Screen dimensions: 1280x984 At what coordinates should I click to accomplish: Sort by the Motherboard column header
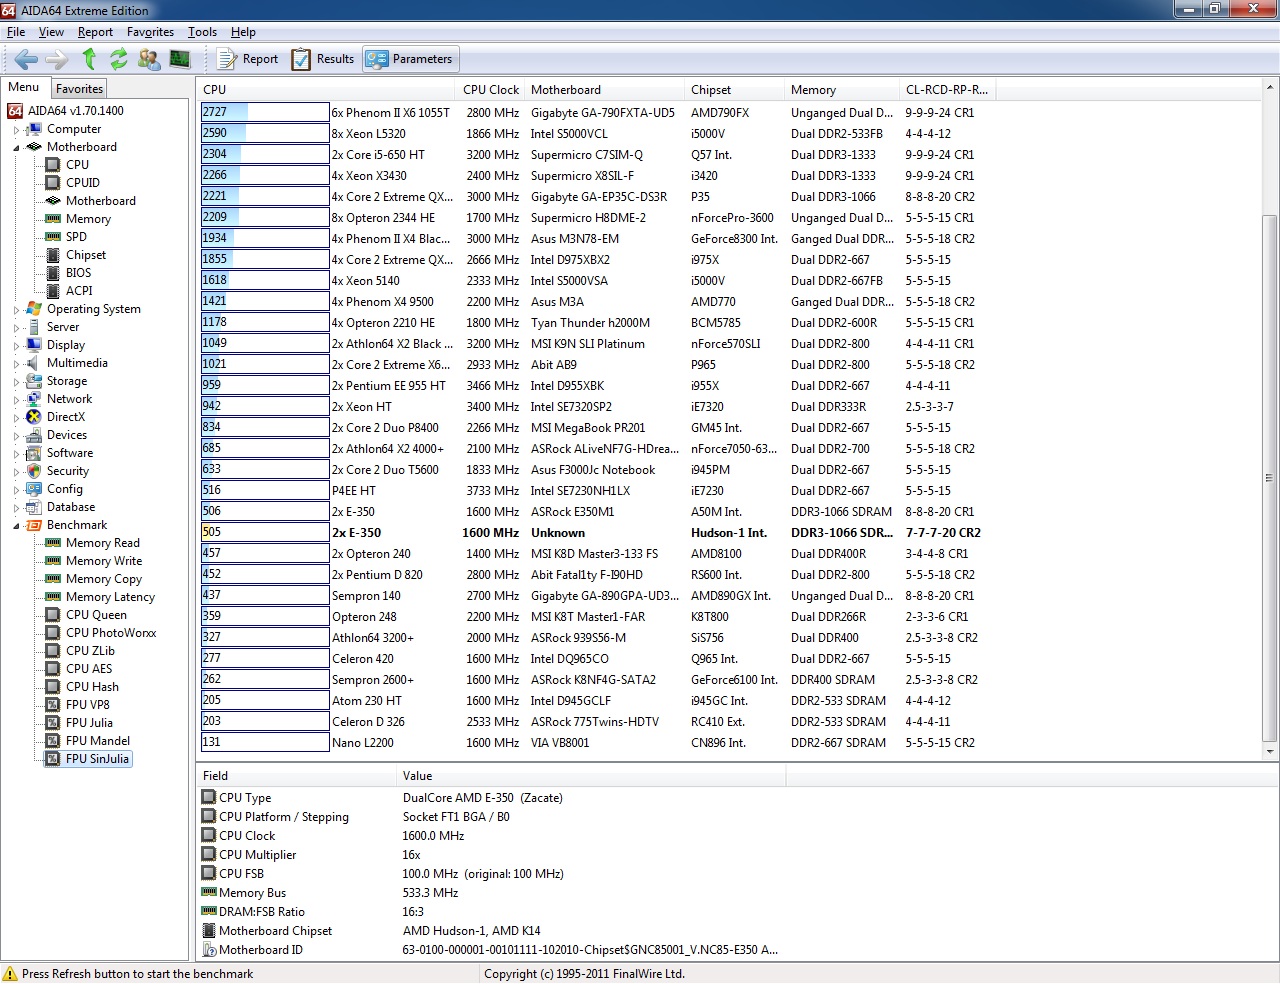pyautogui.click(x=604, y=89)
